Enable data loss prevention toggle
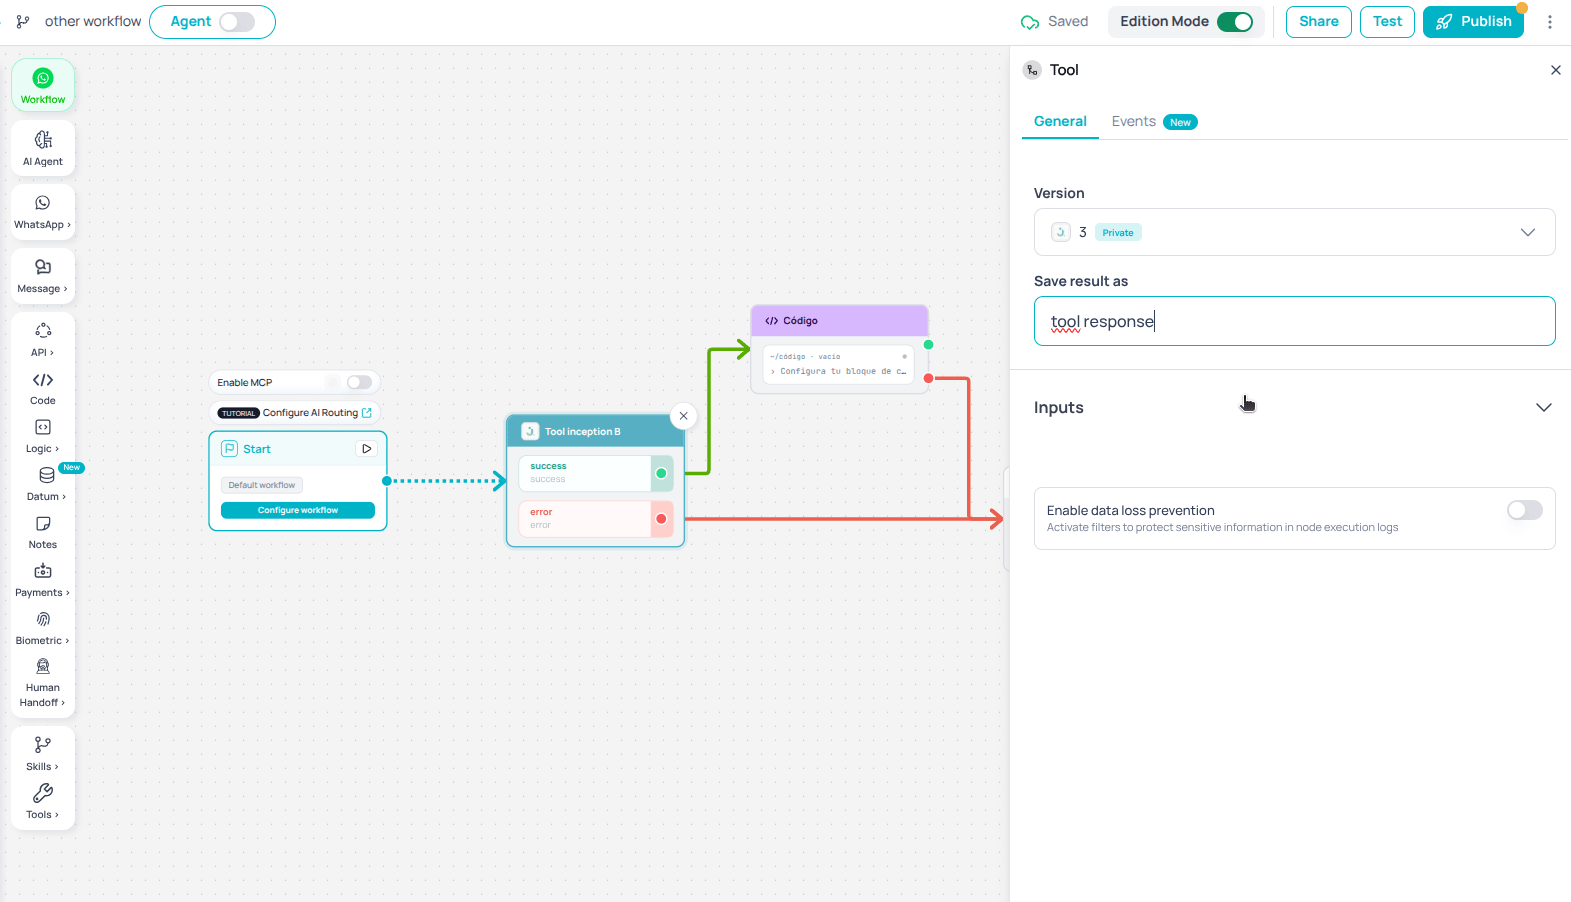Screen dimensions: 1571x902 [x=1525, y=510]
